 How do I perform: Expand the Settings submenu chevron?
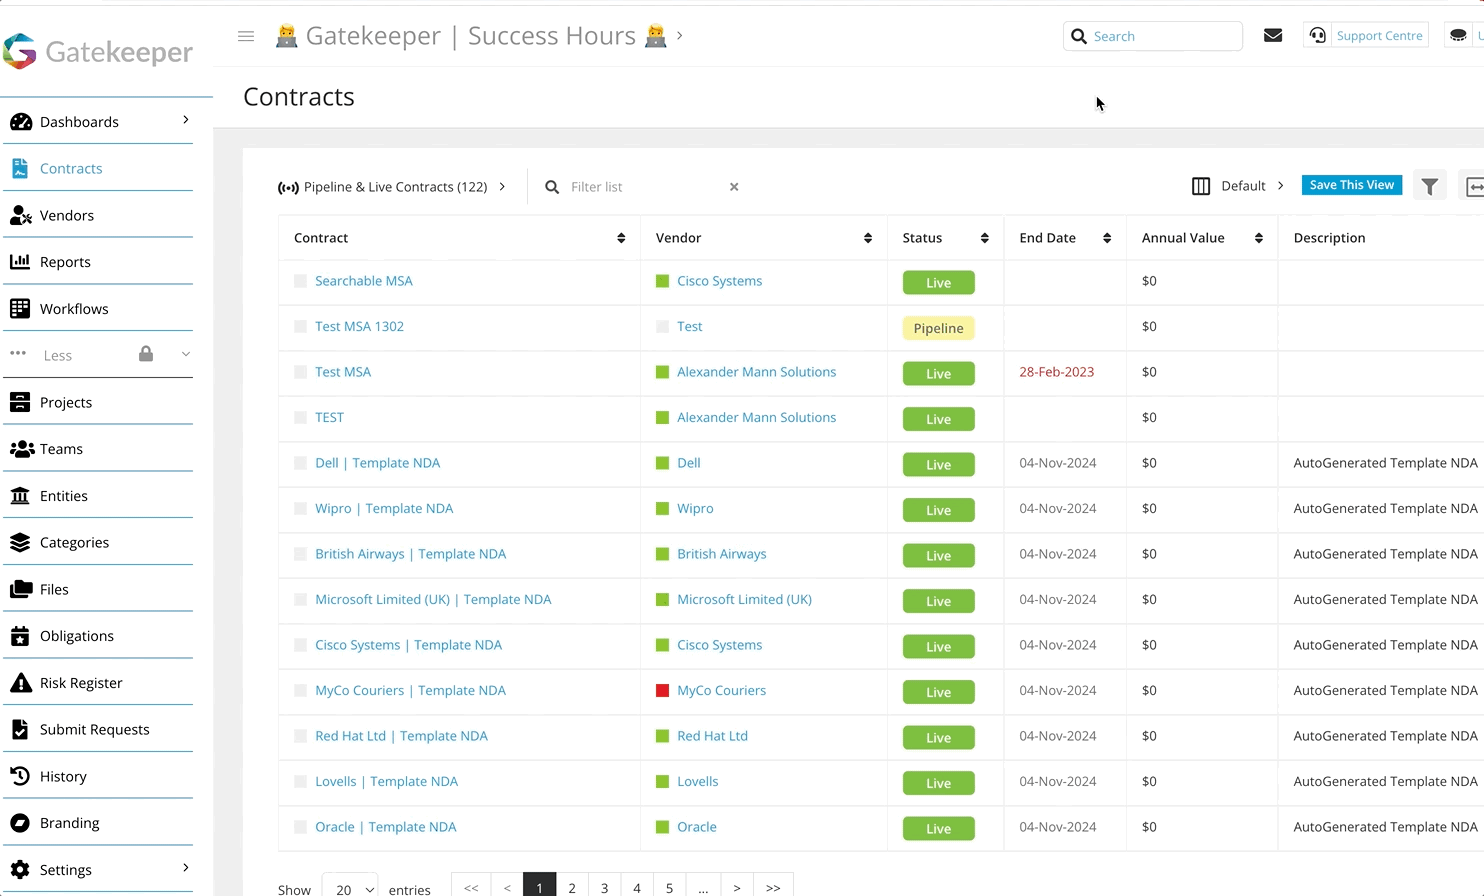[185, 868]
